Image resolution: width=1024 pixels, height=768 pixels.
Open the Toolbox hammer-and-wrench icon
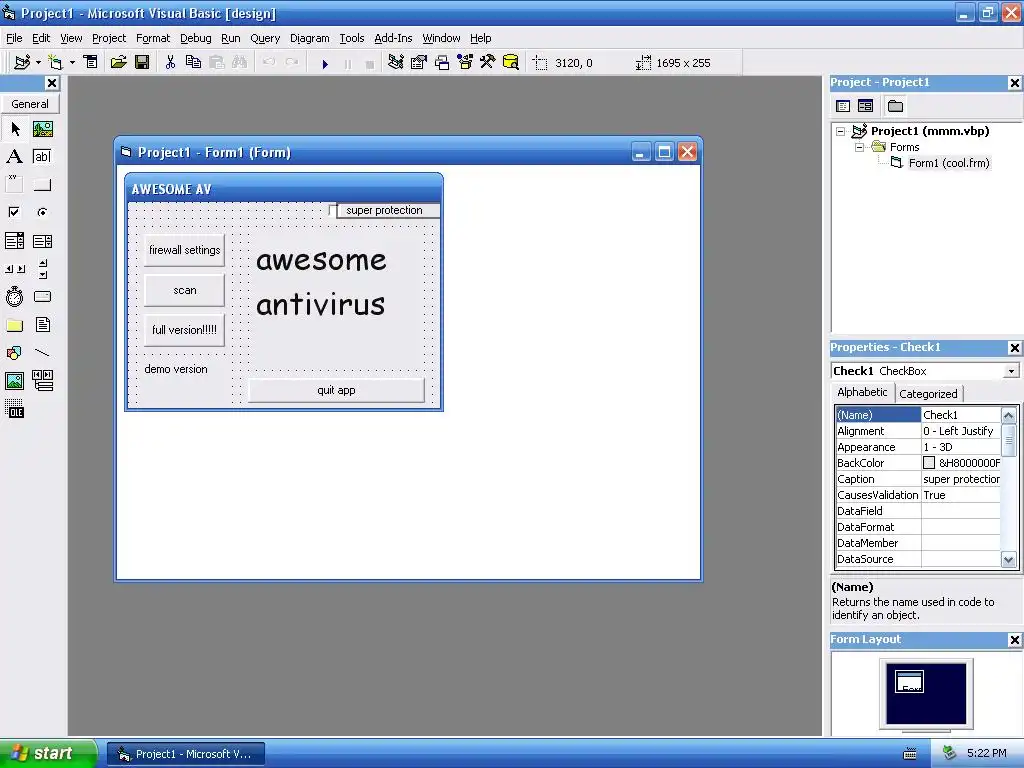click(488, 63)
